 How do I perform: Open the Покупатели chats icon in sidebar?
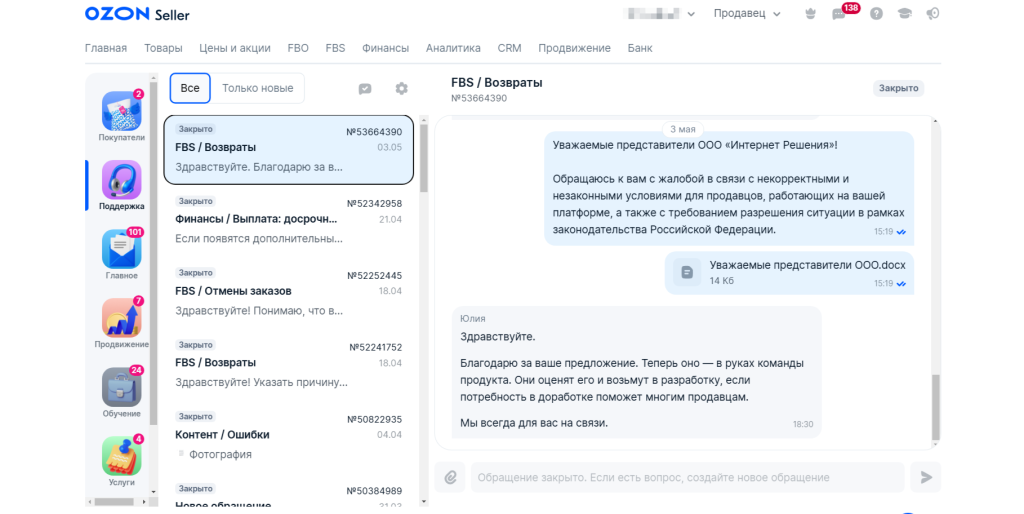pos(121,111)
